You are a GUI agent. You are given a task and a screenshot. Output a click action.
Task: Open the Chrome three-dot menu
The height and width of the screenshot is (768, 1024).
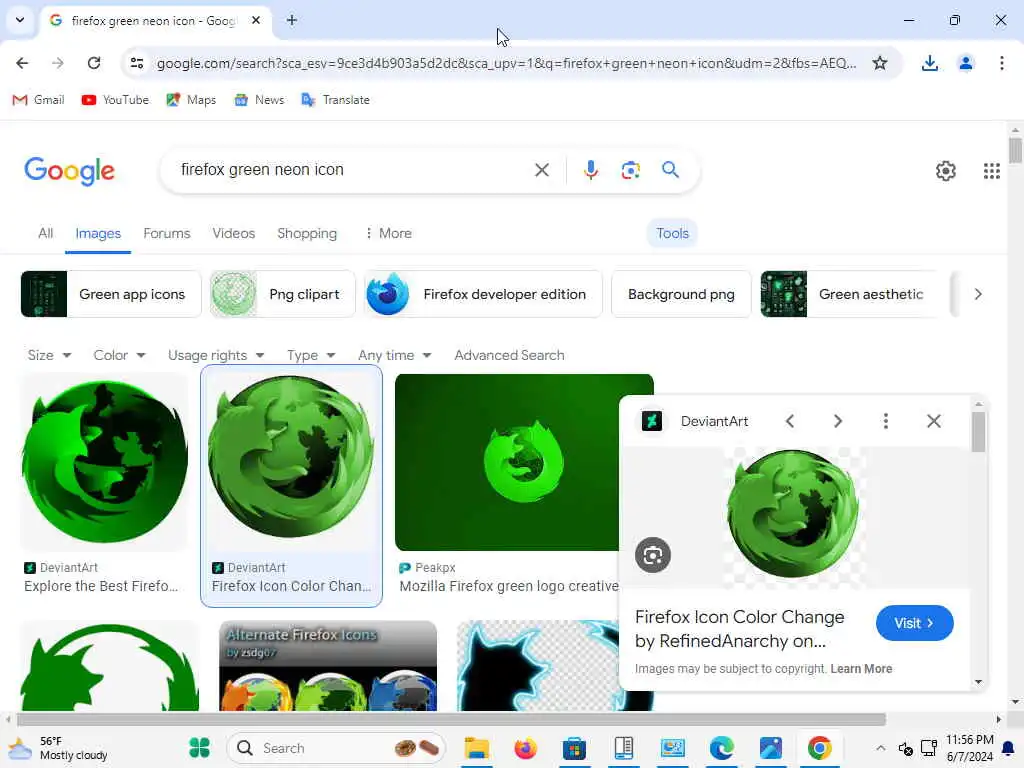(x=1001, y=63)
